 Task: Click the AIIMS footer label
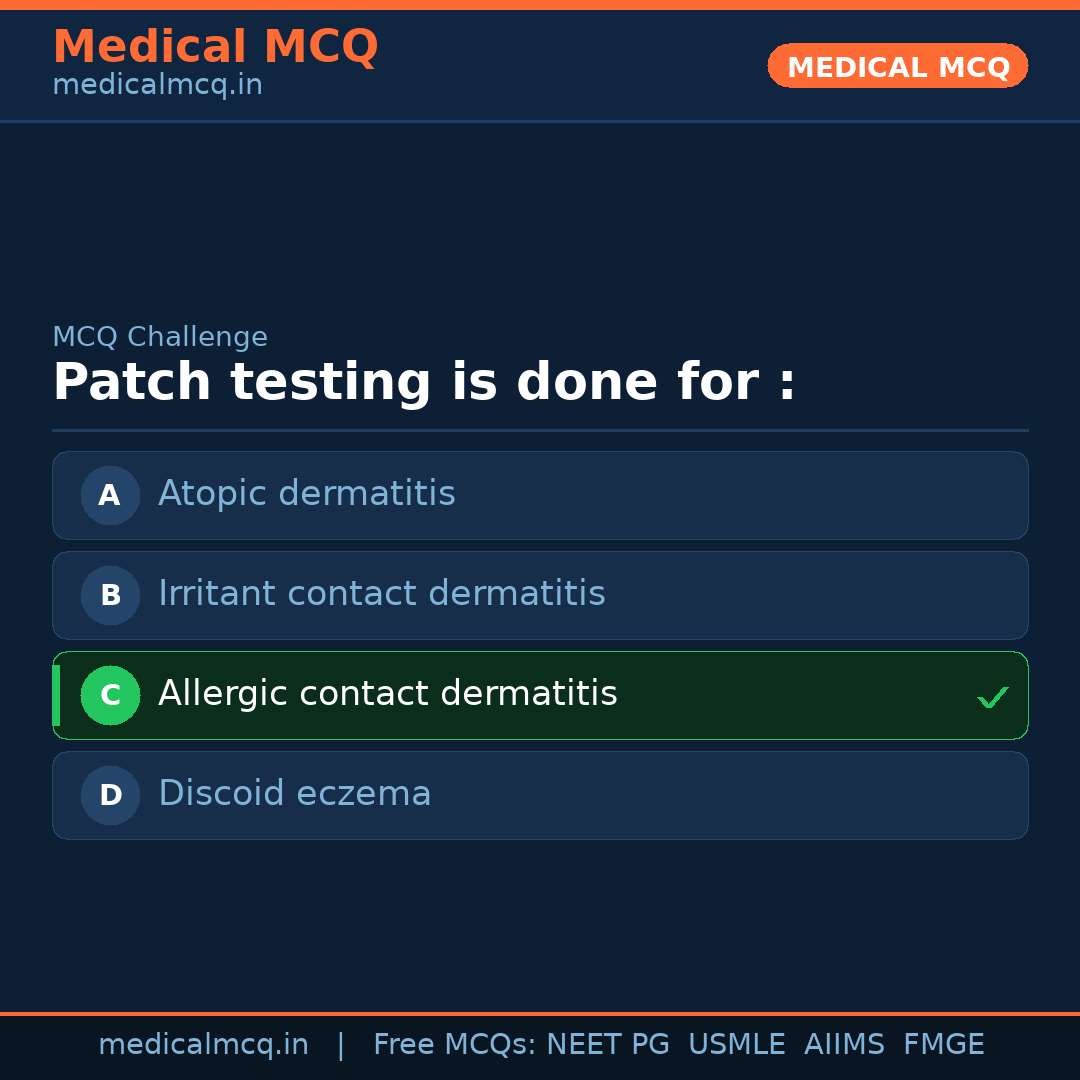[x=844, y=1045]
